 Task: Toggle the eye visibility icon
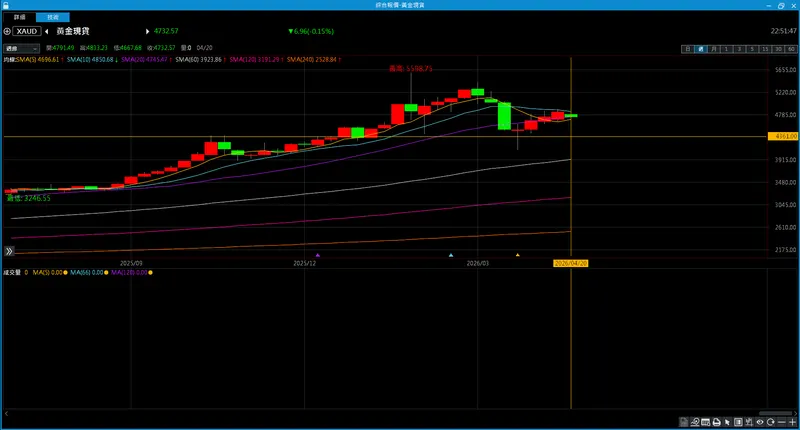coord(760,422)
